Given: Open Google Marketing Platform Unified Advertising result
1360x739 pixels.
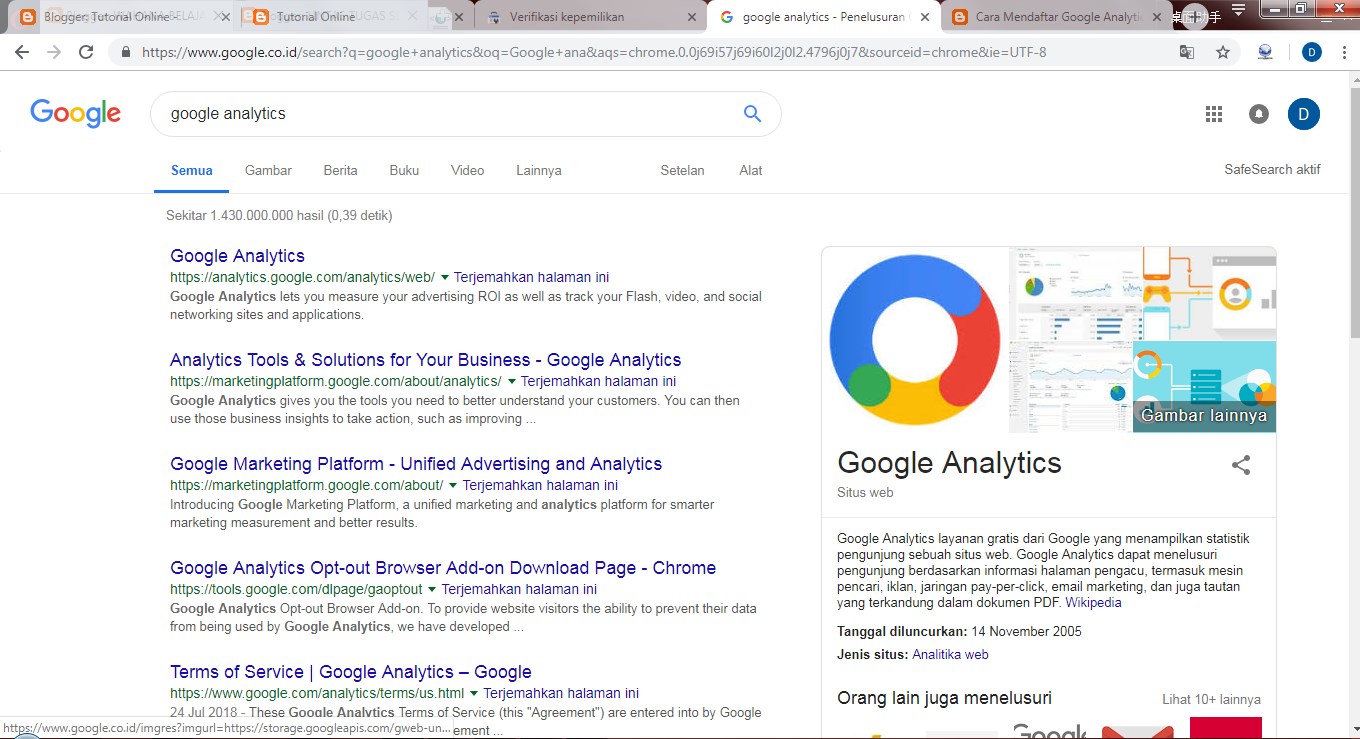Looking at the screenshot, I should [x=416, y=464].
